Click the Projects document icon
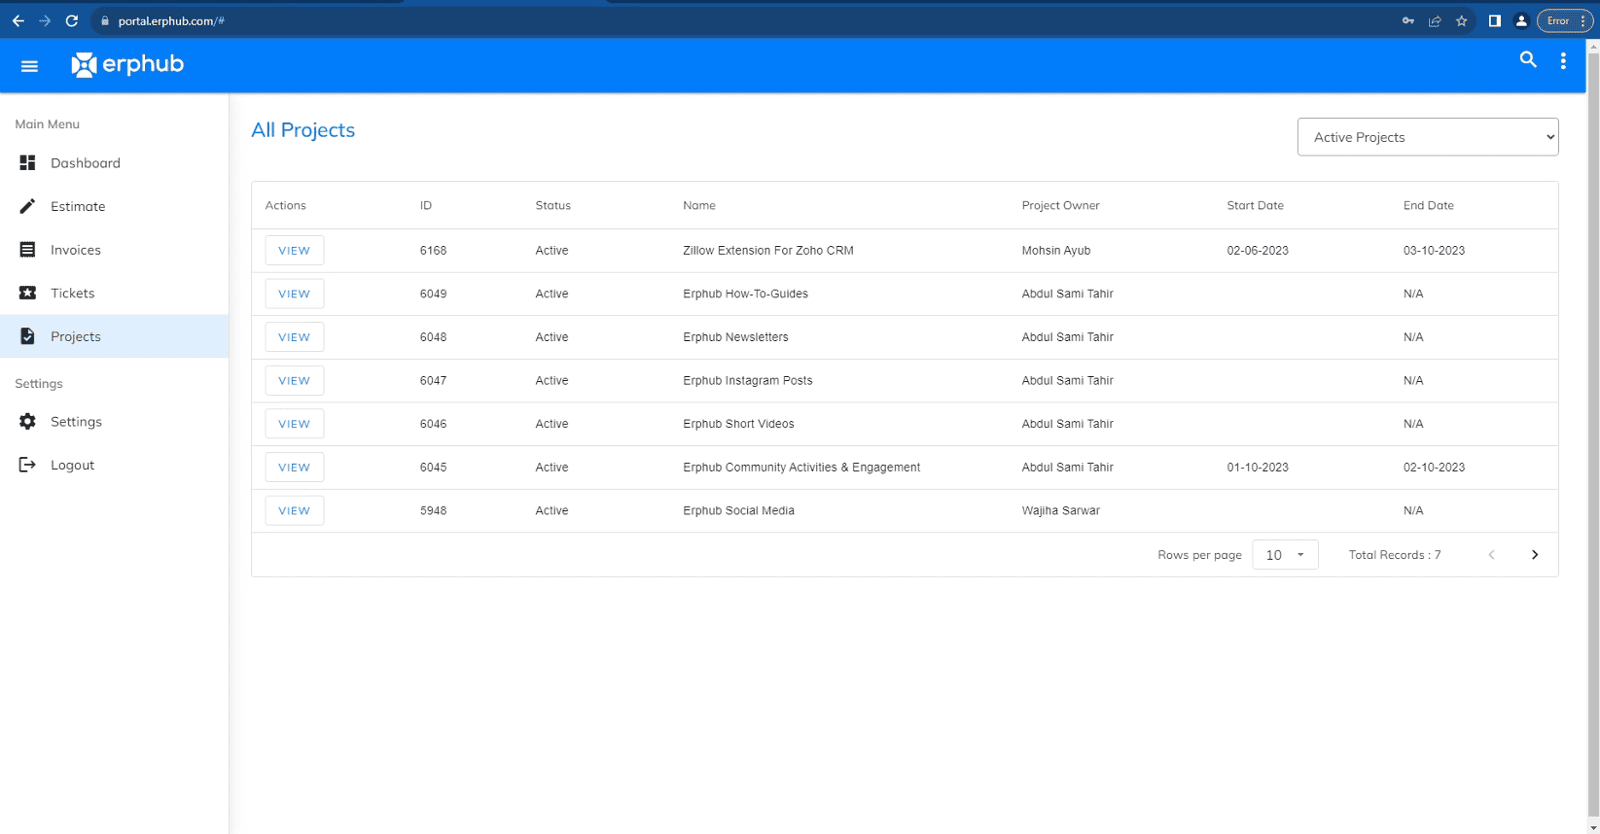 click(28, 337)
